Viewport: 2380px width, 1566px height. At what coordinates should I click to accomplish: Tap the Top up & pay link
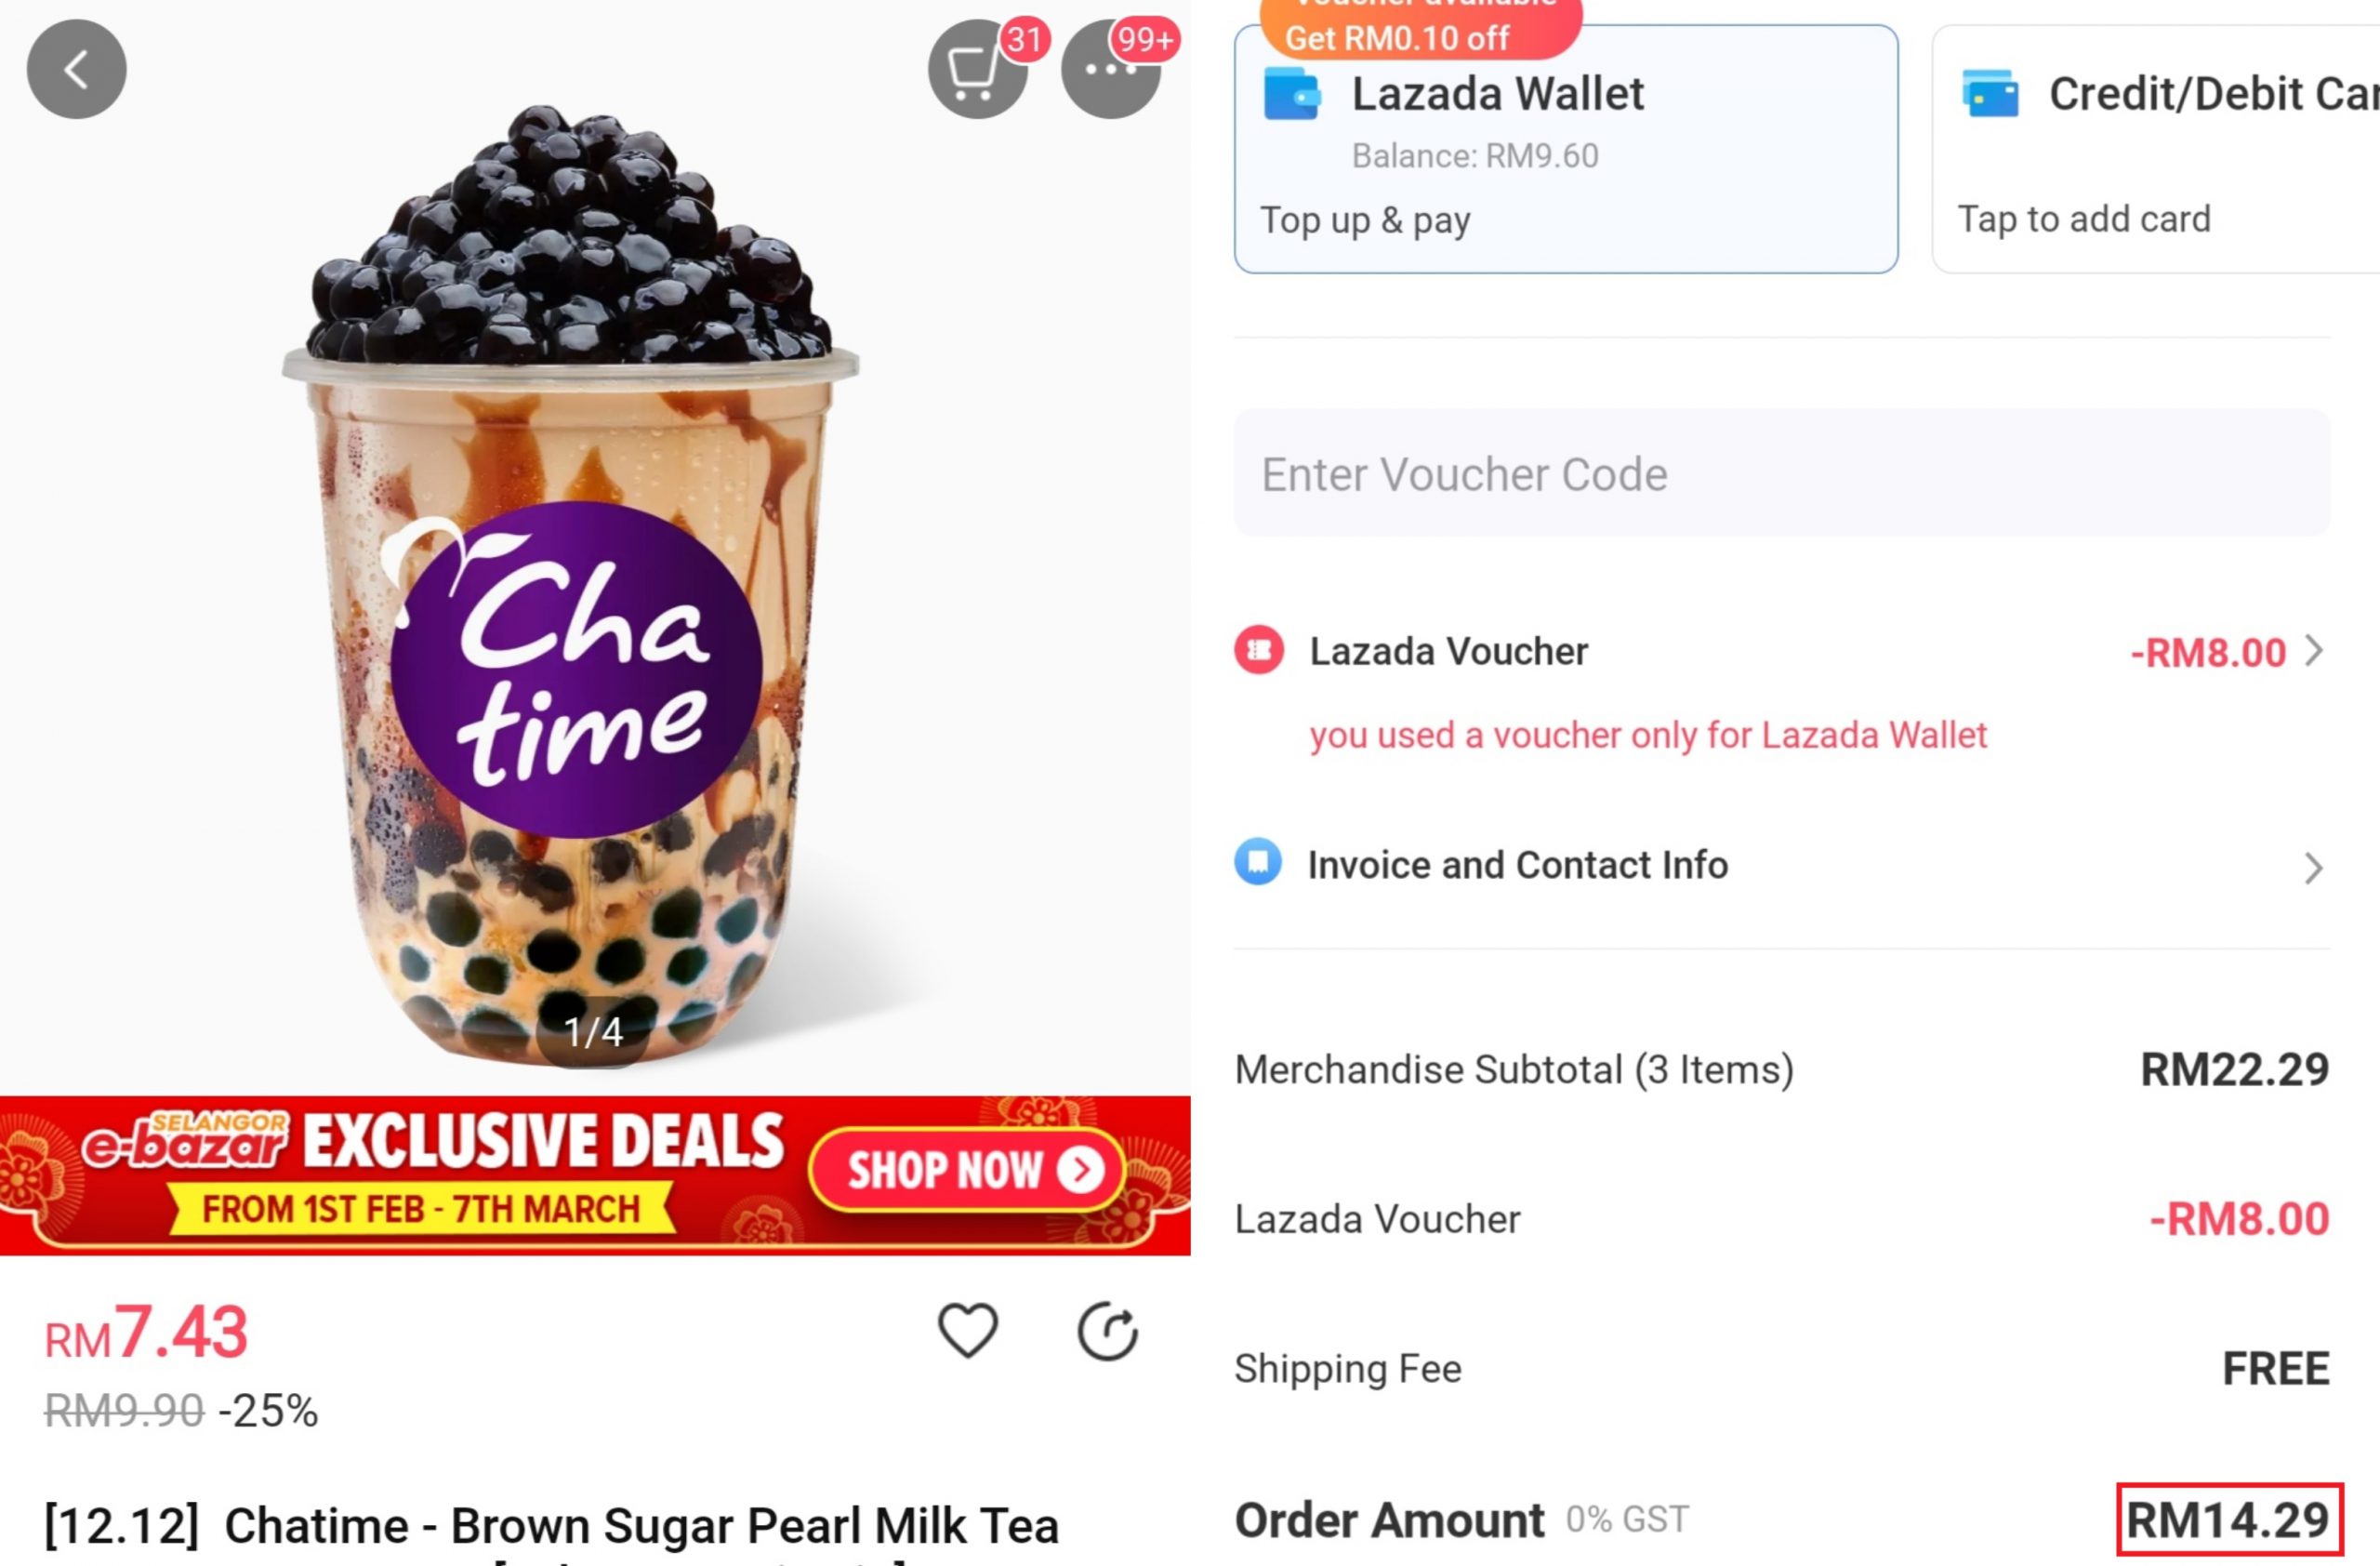tap(1365, 220)
